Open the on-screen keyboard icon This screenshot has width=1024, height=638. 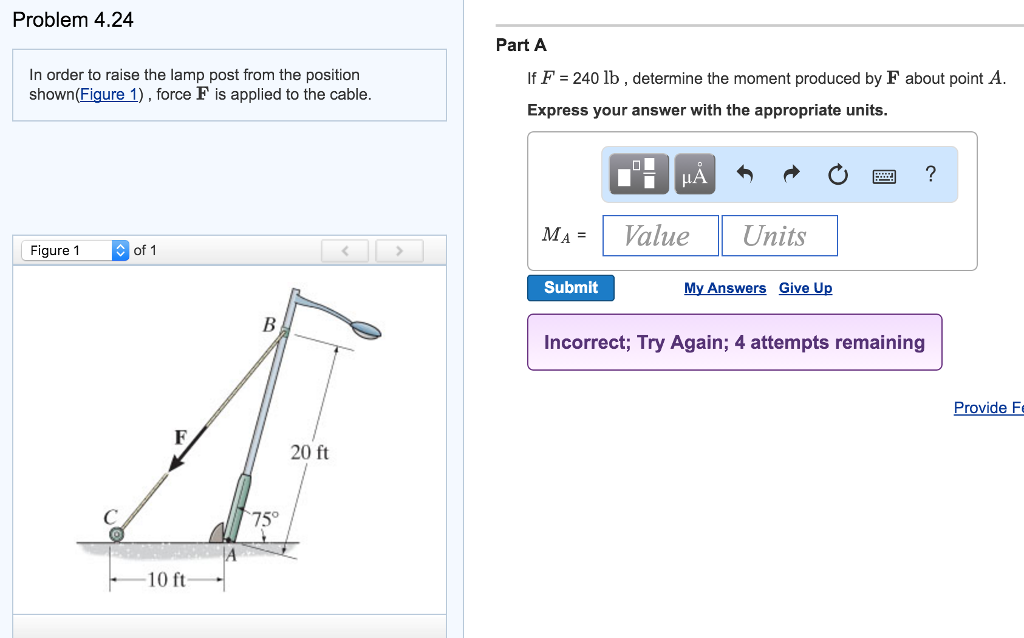coord(885,174)
